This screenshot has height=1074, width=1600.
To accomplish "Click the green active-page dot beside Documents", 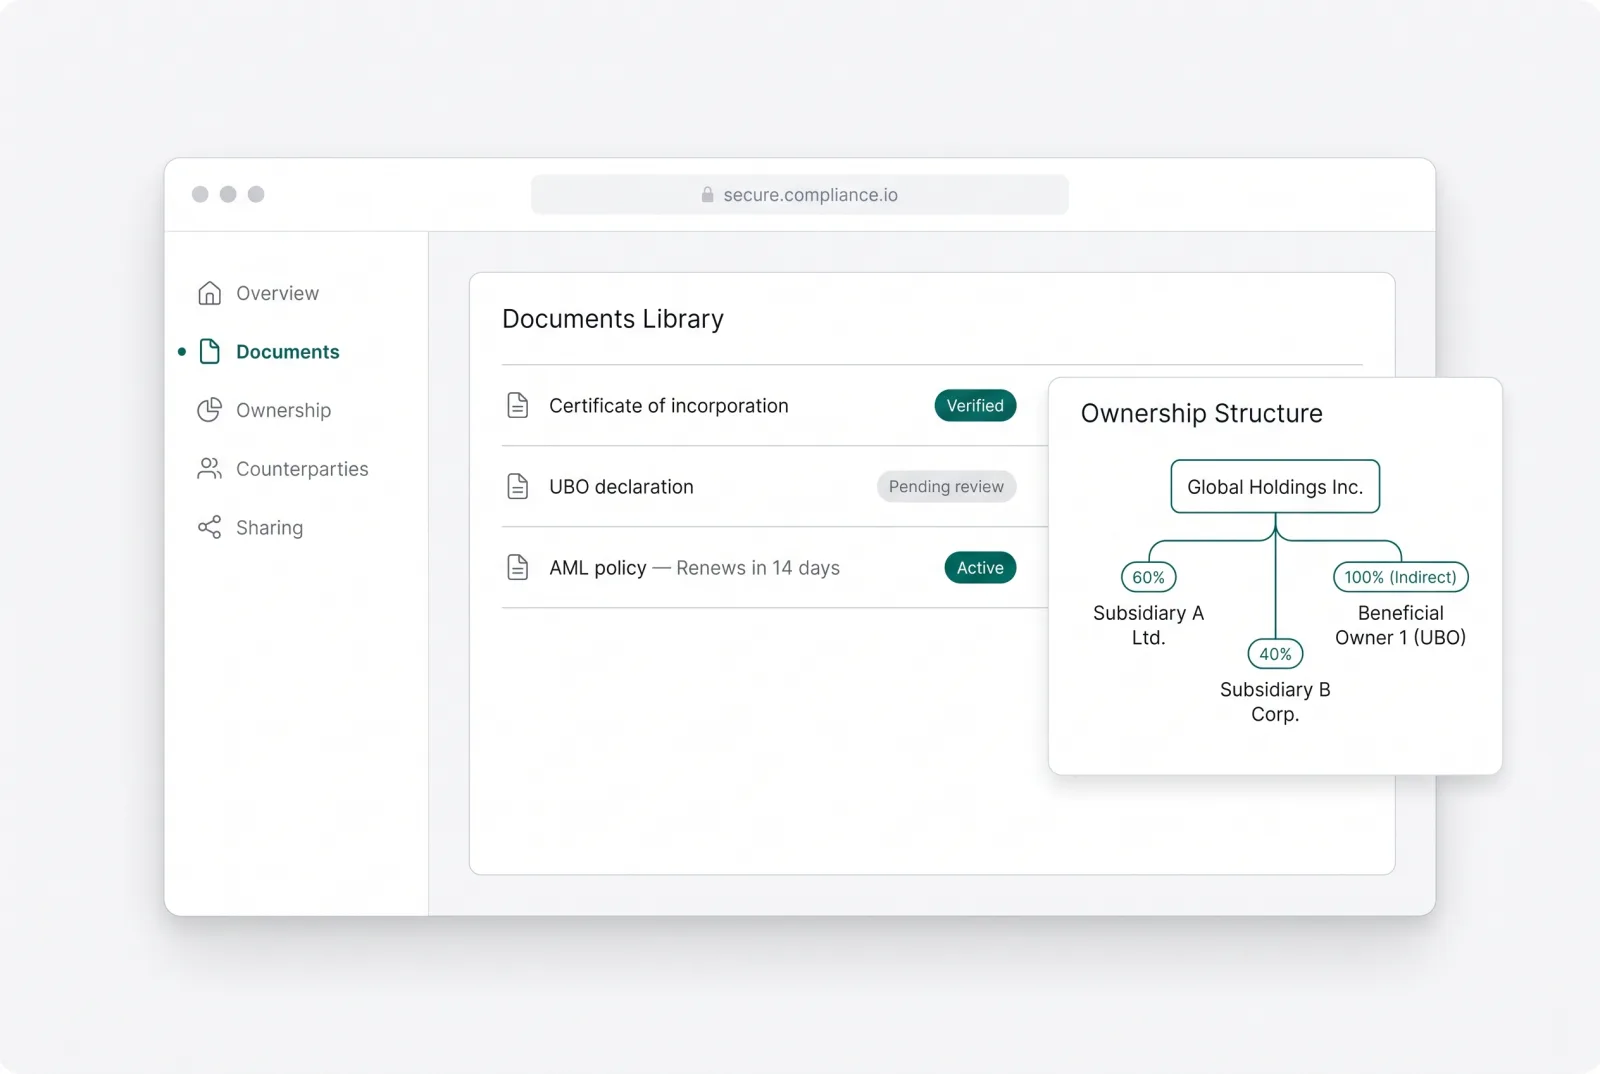I will [x=182, y=351].
